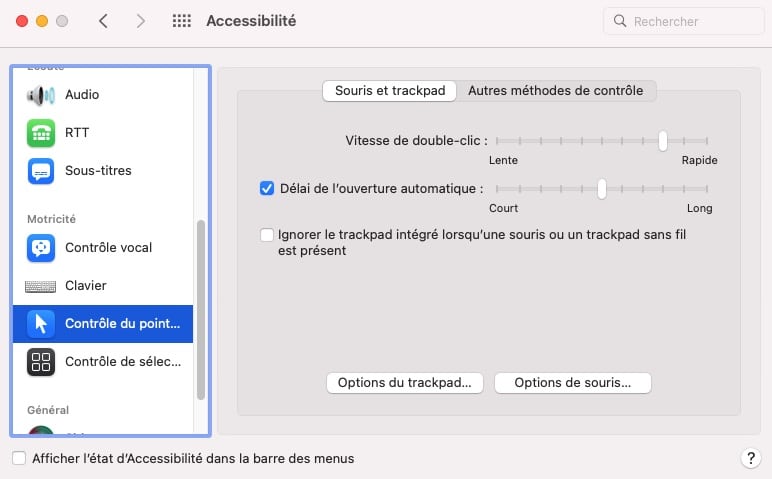Image resolution: width=772 pixels, height=479 pixels.
Task: Choose the Sous-titres caption icon
Action: point(41,171)
